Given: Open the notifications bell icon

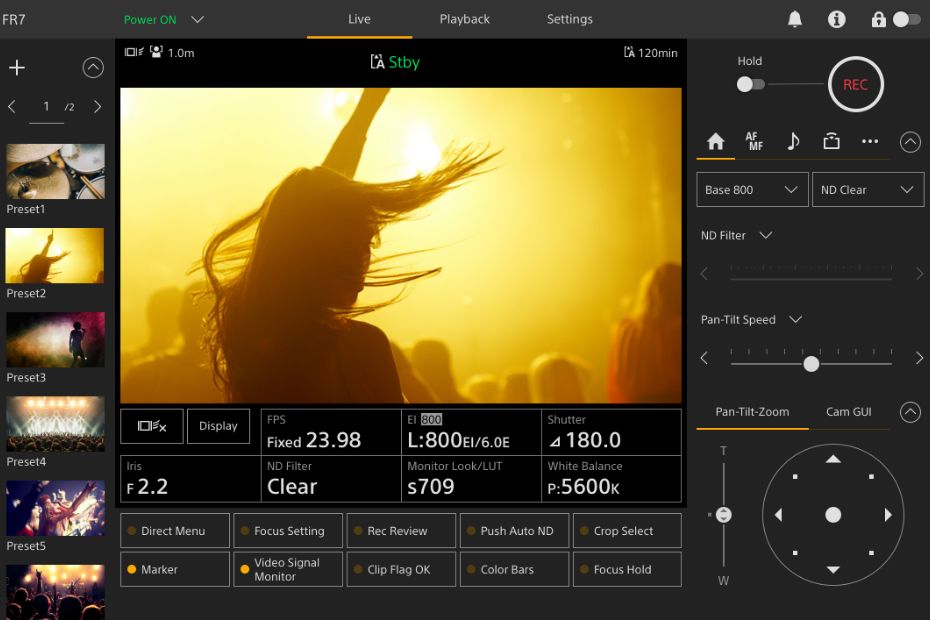Looking at the screenshot, I should click(x=795, y=19).
